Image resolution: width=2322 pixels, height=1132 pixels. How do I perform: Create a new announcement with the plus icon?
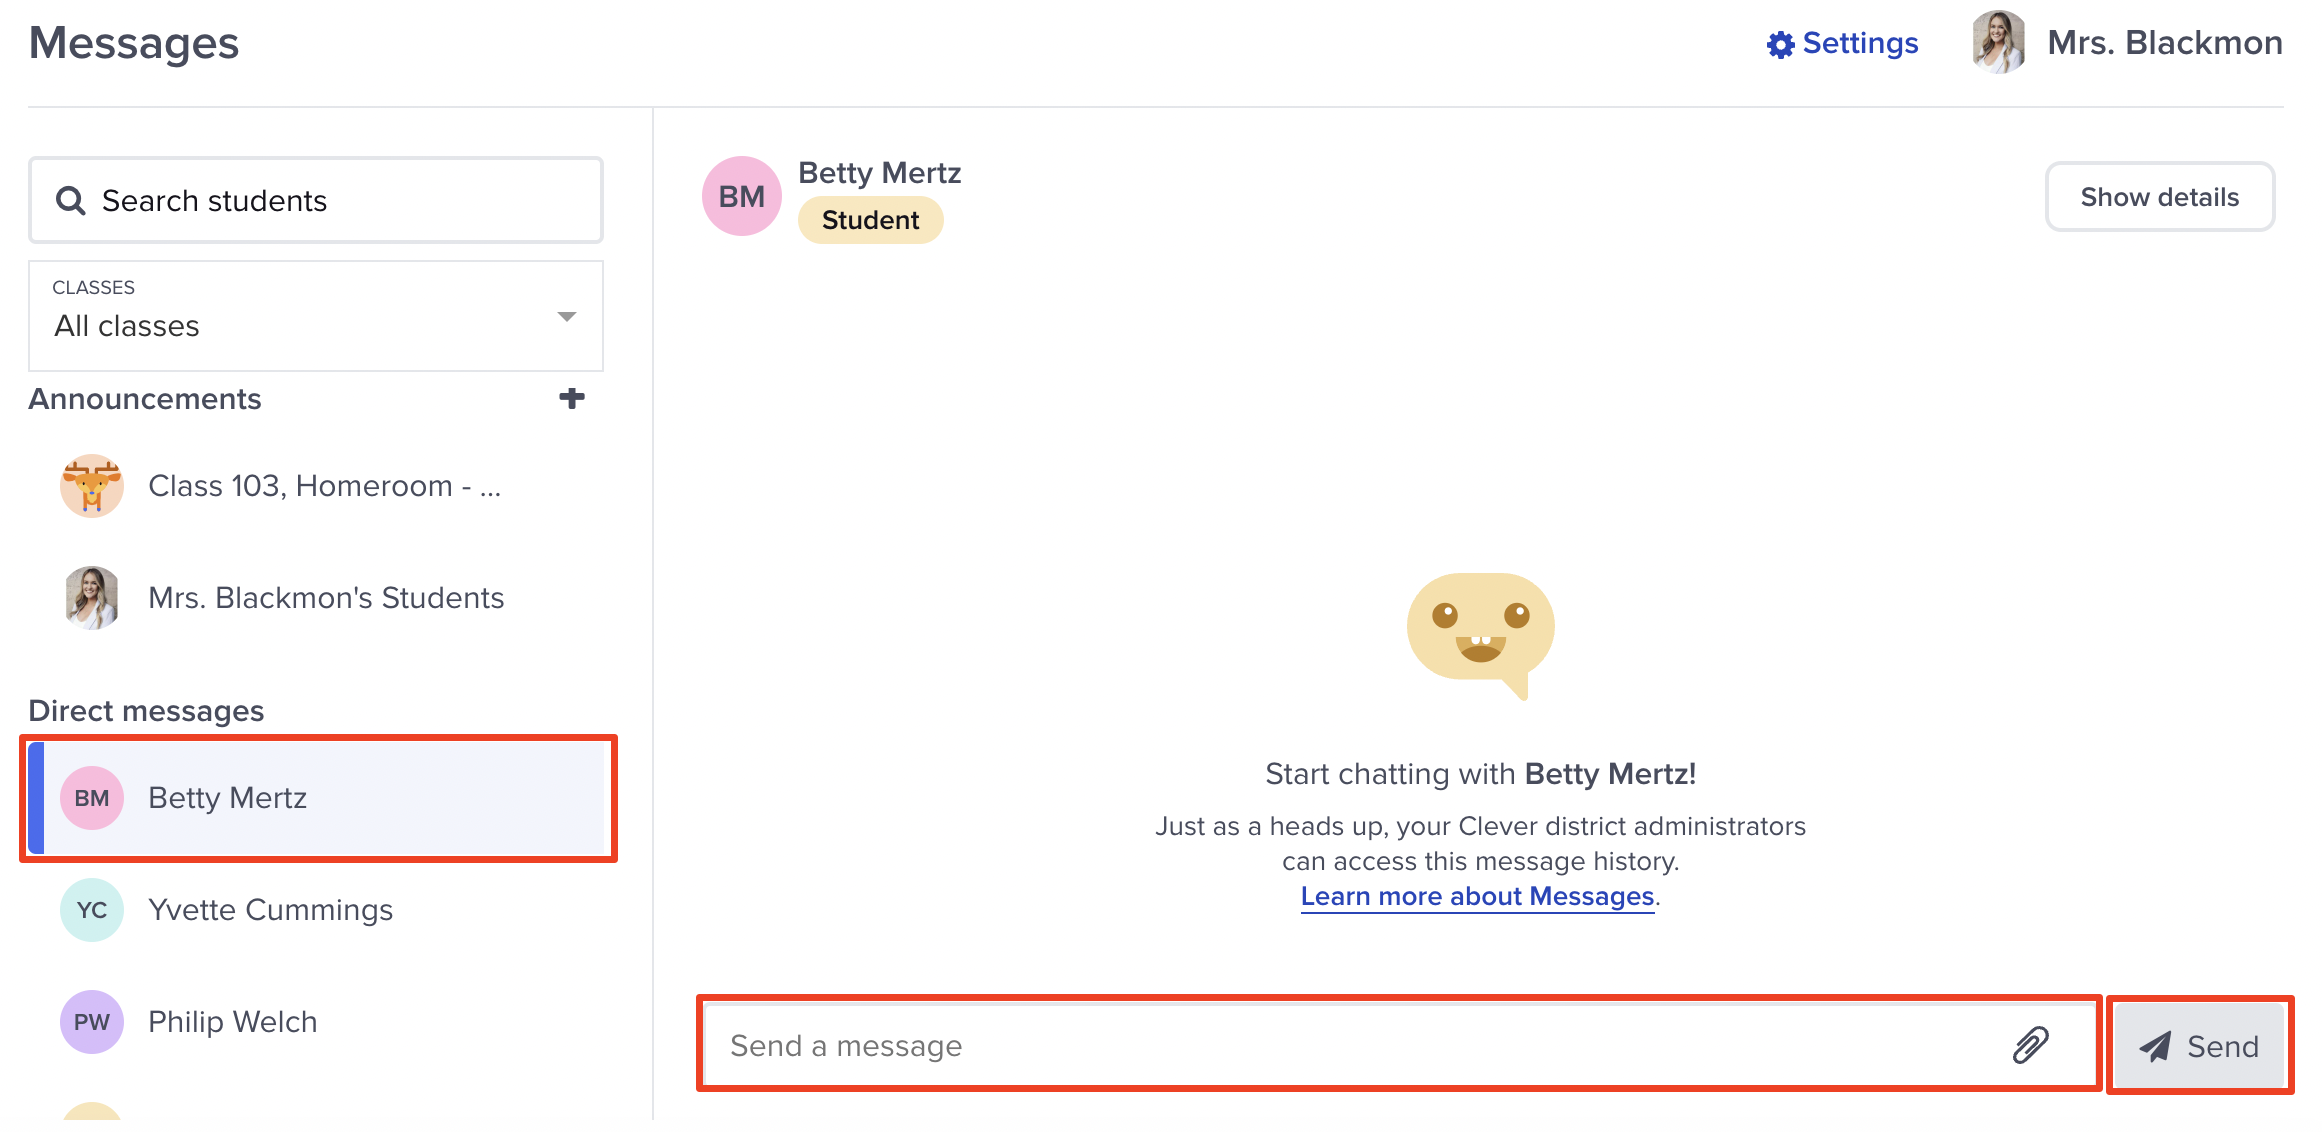tap(572, 397)
